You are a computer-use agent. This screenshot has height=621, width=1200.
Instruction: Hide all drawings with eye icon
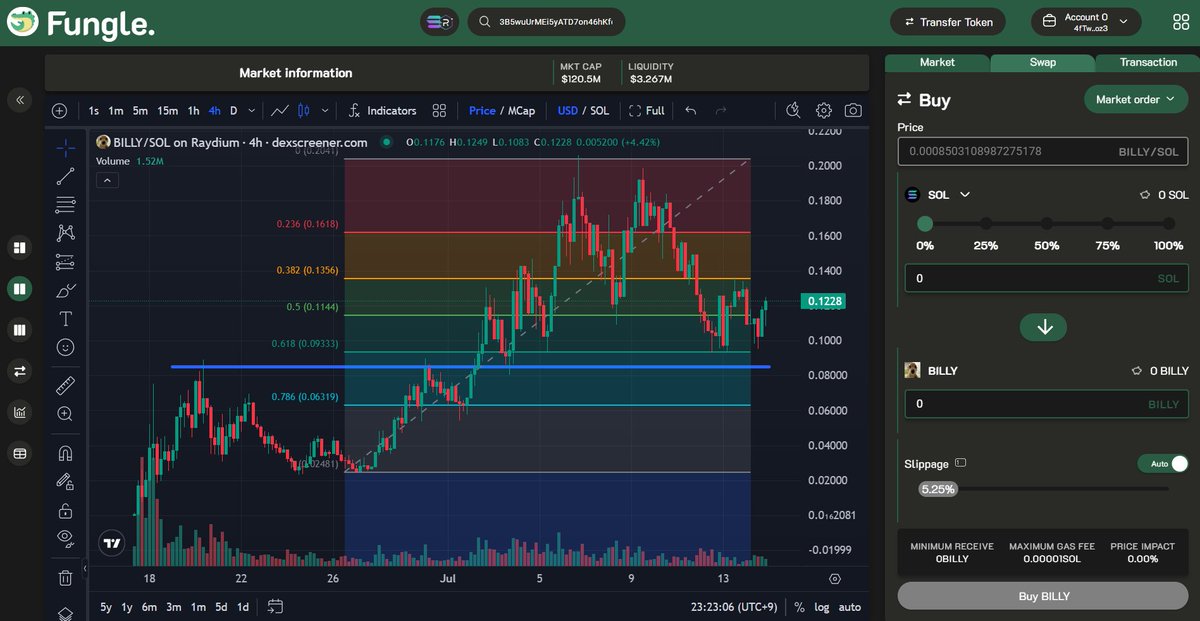pyautogui.click(x=65, y=538)
